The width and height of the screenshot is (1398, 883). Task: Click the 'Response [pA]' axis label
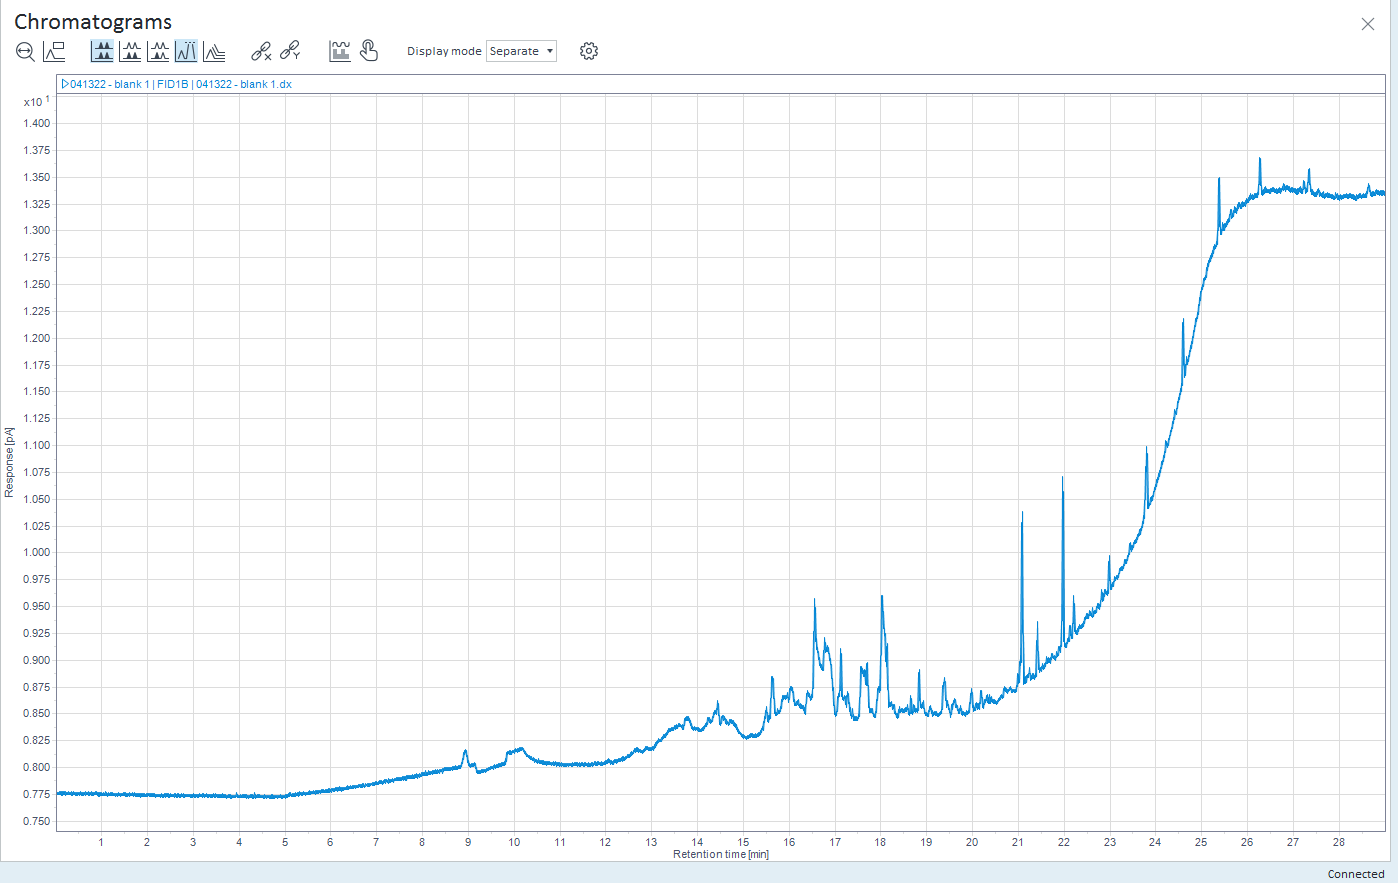[x=9, y=462]
